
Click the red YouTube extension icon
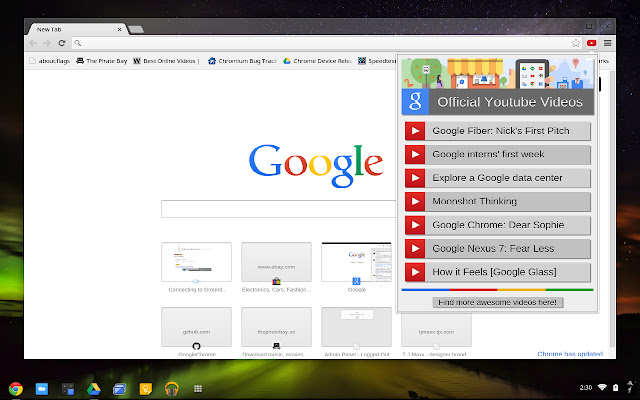click(x=591, y=43)
